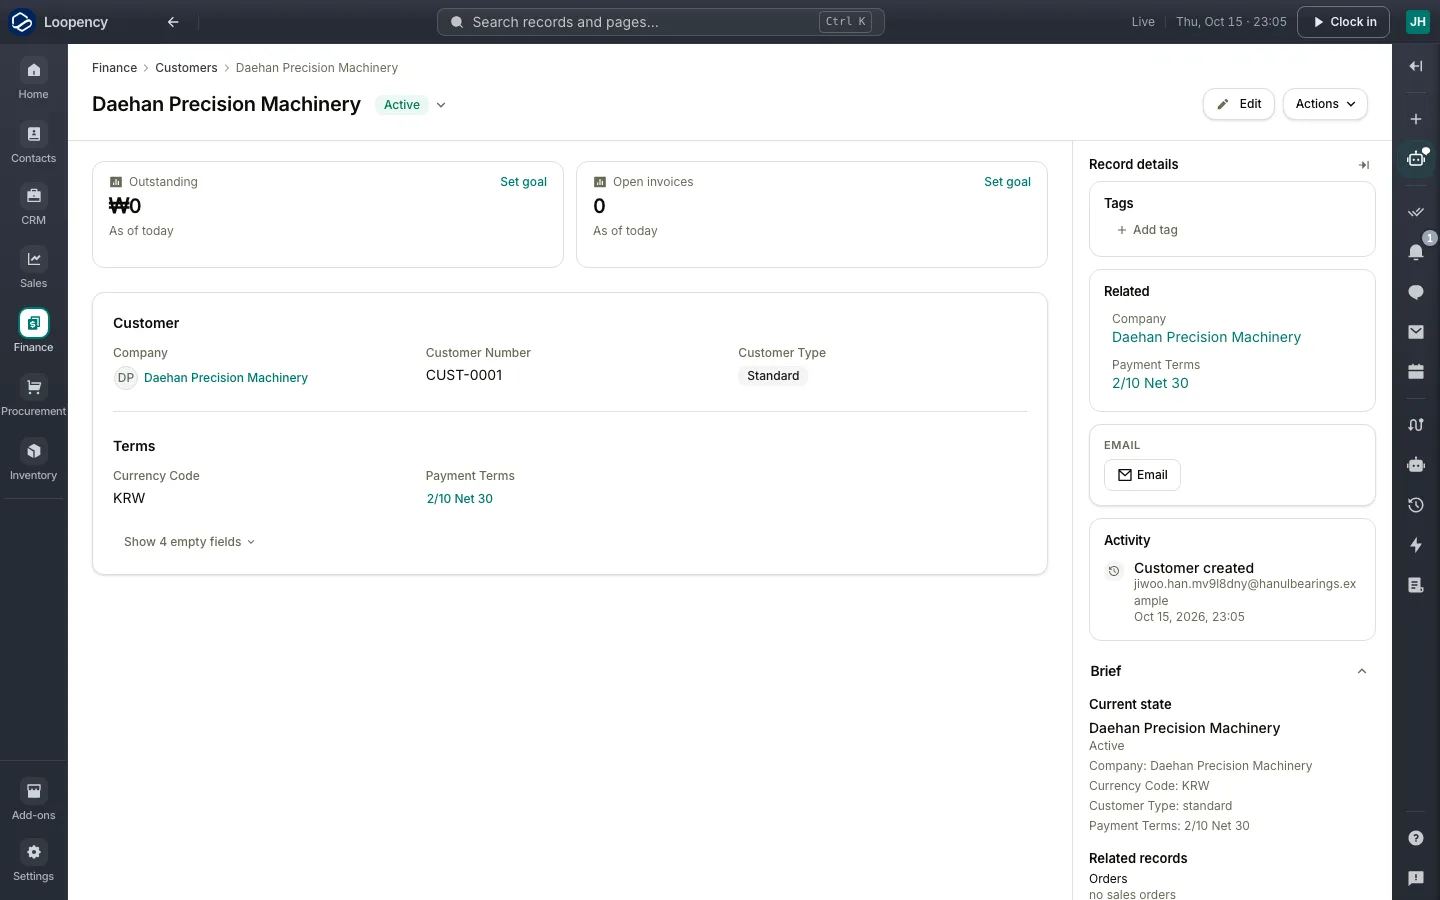Collapse the Brief section
This screenshot has height=900, width=1440.
[x=1362, y=671]
